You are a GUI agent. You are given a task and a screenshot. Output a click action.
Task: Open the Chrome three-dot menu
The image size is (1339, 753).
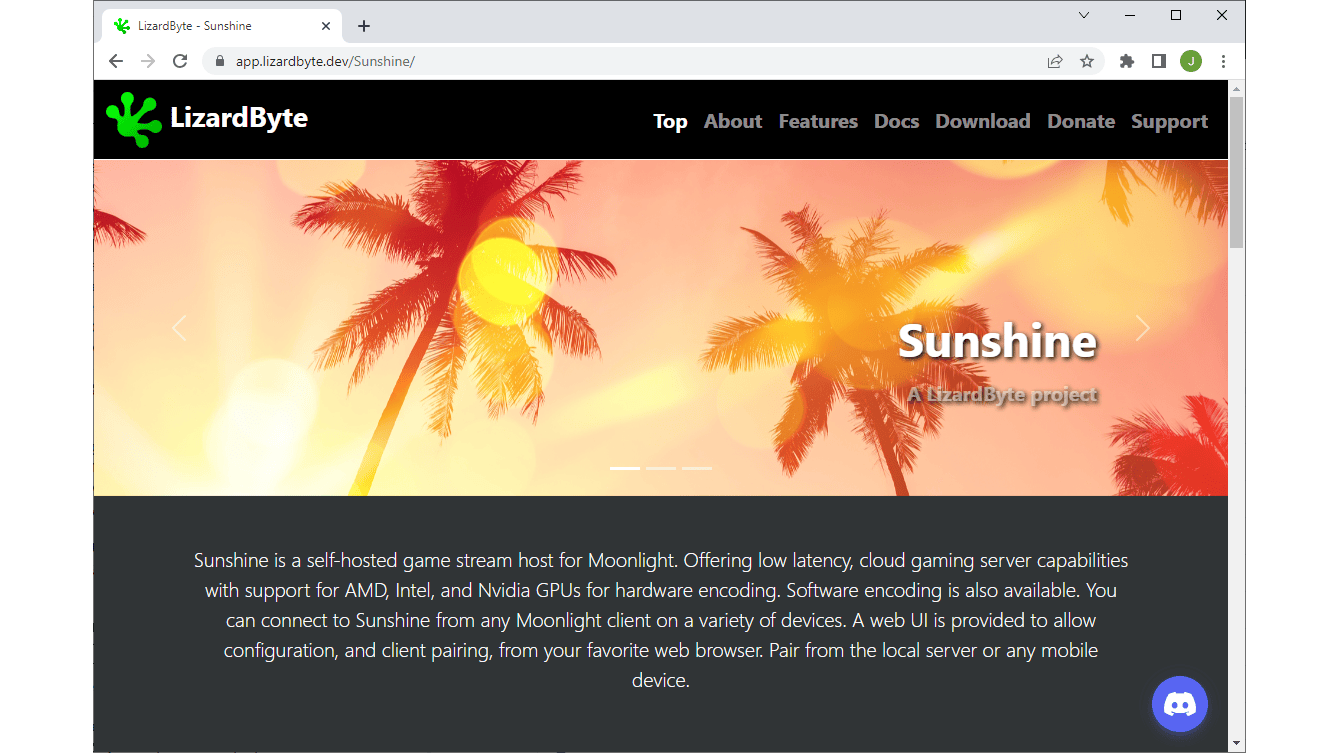click(x=1223, y=61)
